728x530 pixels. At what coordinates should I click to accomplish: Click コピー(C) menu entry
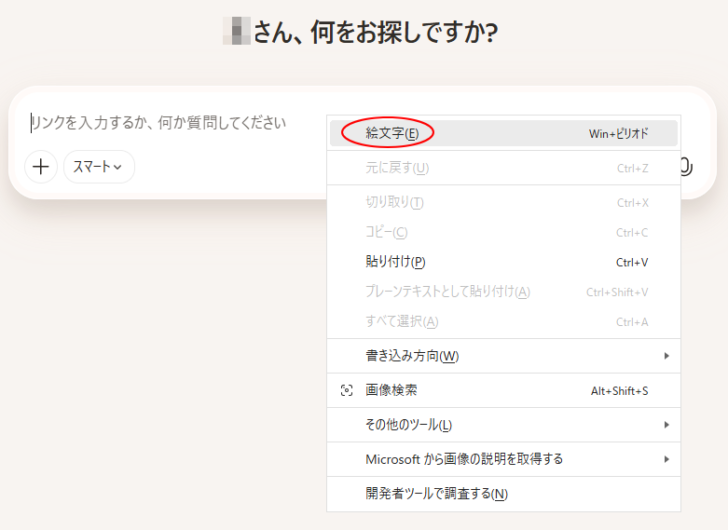click(x=386, y=232)
